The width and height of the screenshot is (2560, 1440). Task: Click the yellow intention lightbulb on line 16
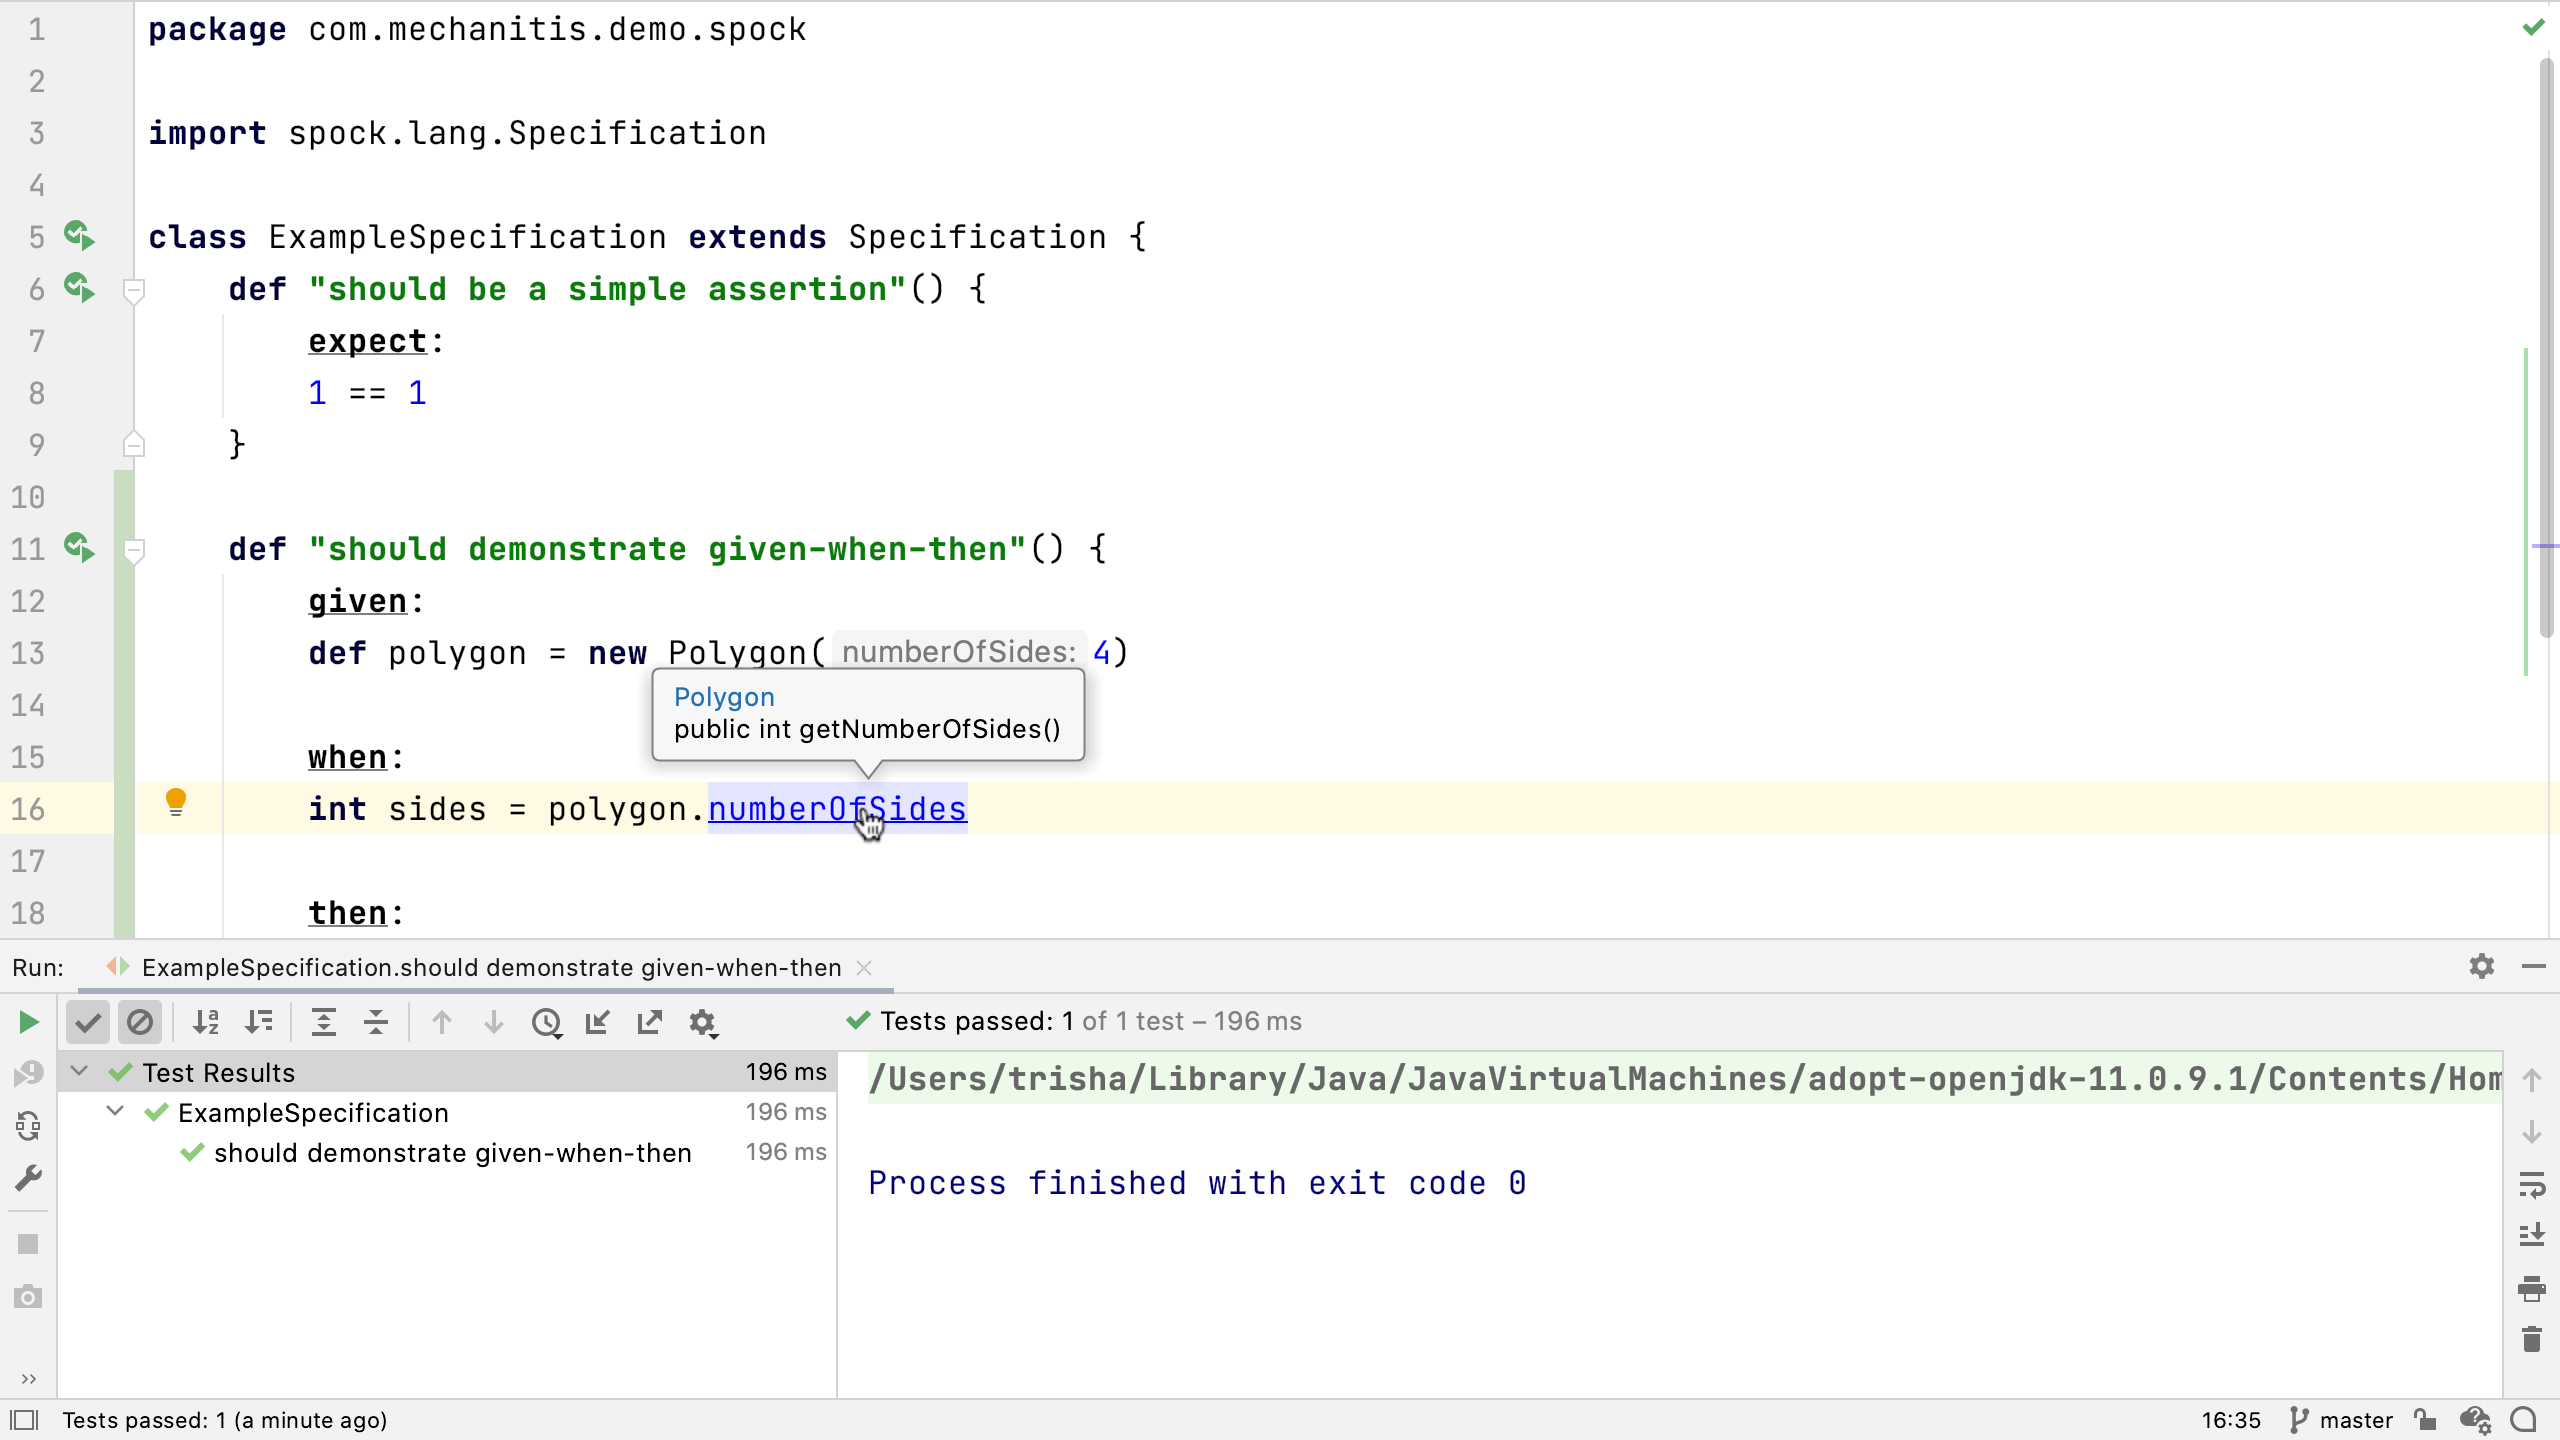175,802
